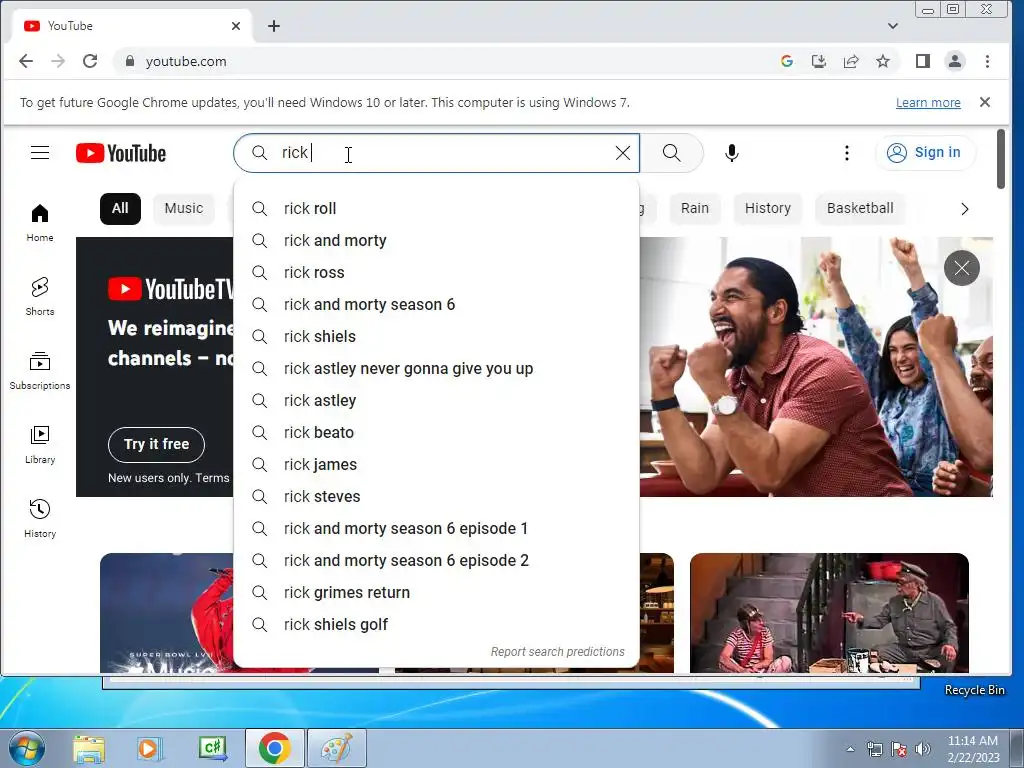Open the Windows Start menu
This screenshot has height=768, width=1024.
pyautogui.click(x=26, y=748)
